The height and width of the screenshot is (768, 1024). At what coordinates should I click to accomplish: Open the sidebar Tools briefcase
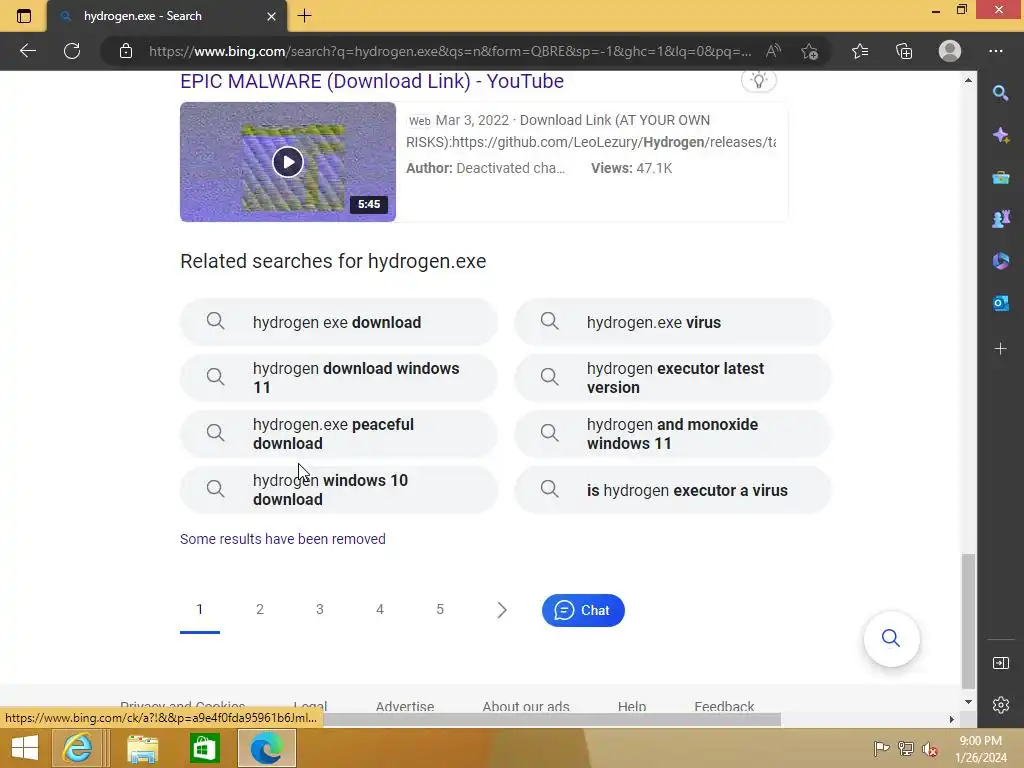[x=1000, y=177]
